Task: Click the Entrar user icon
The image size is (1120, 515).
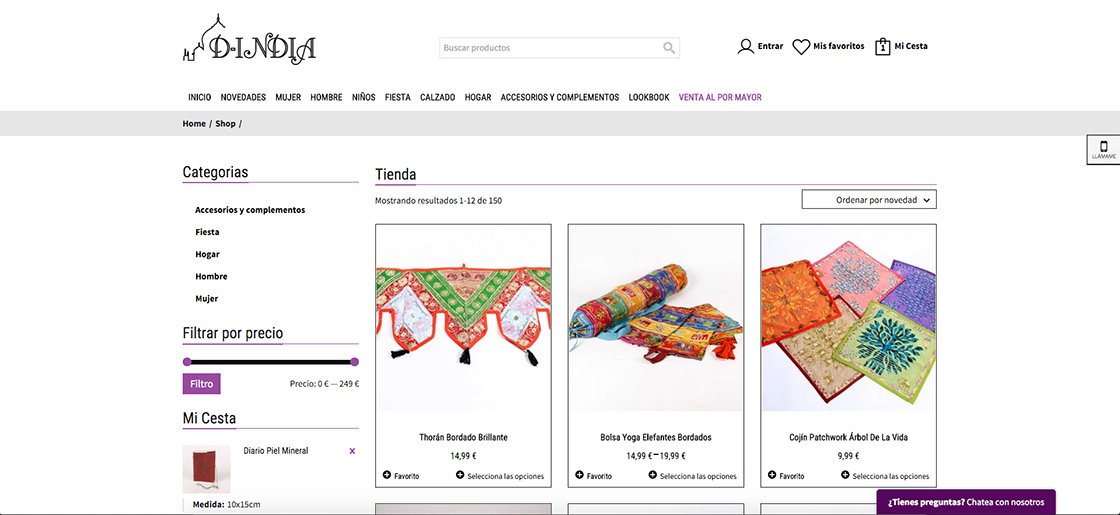Action: [746, 46]
